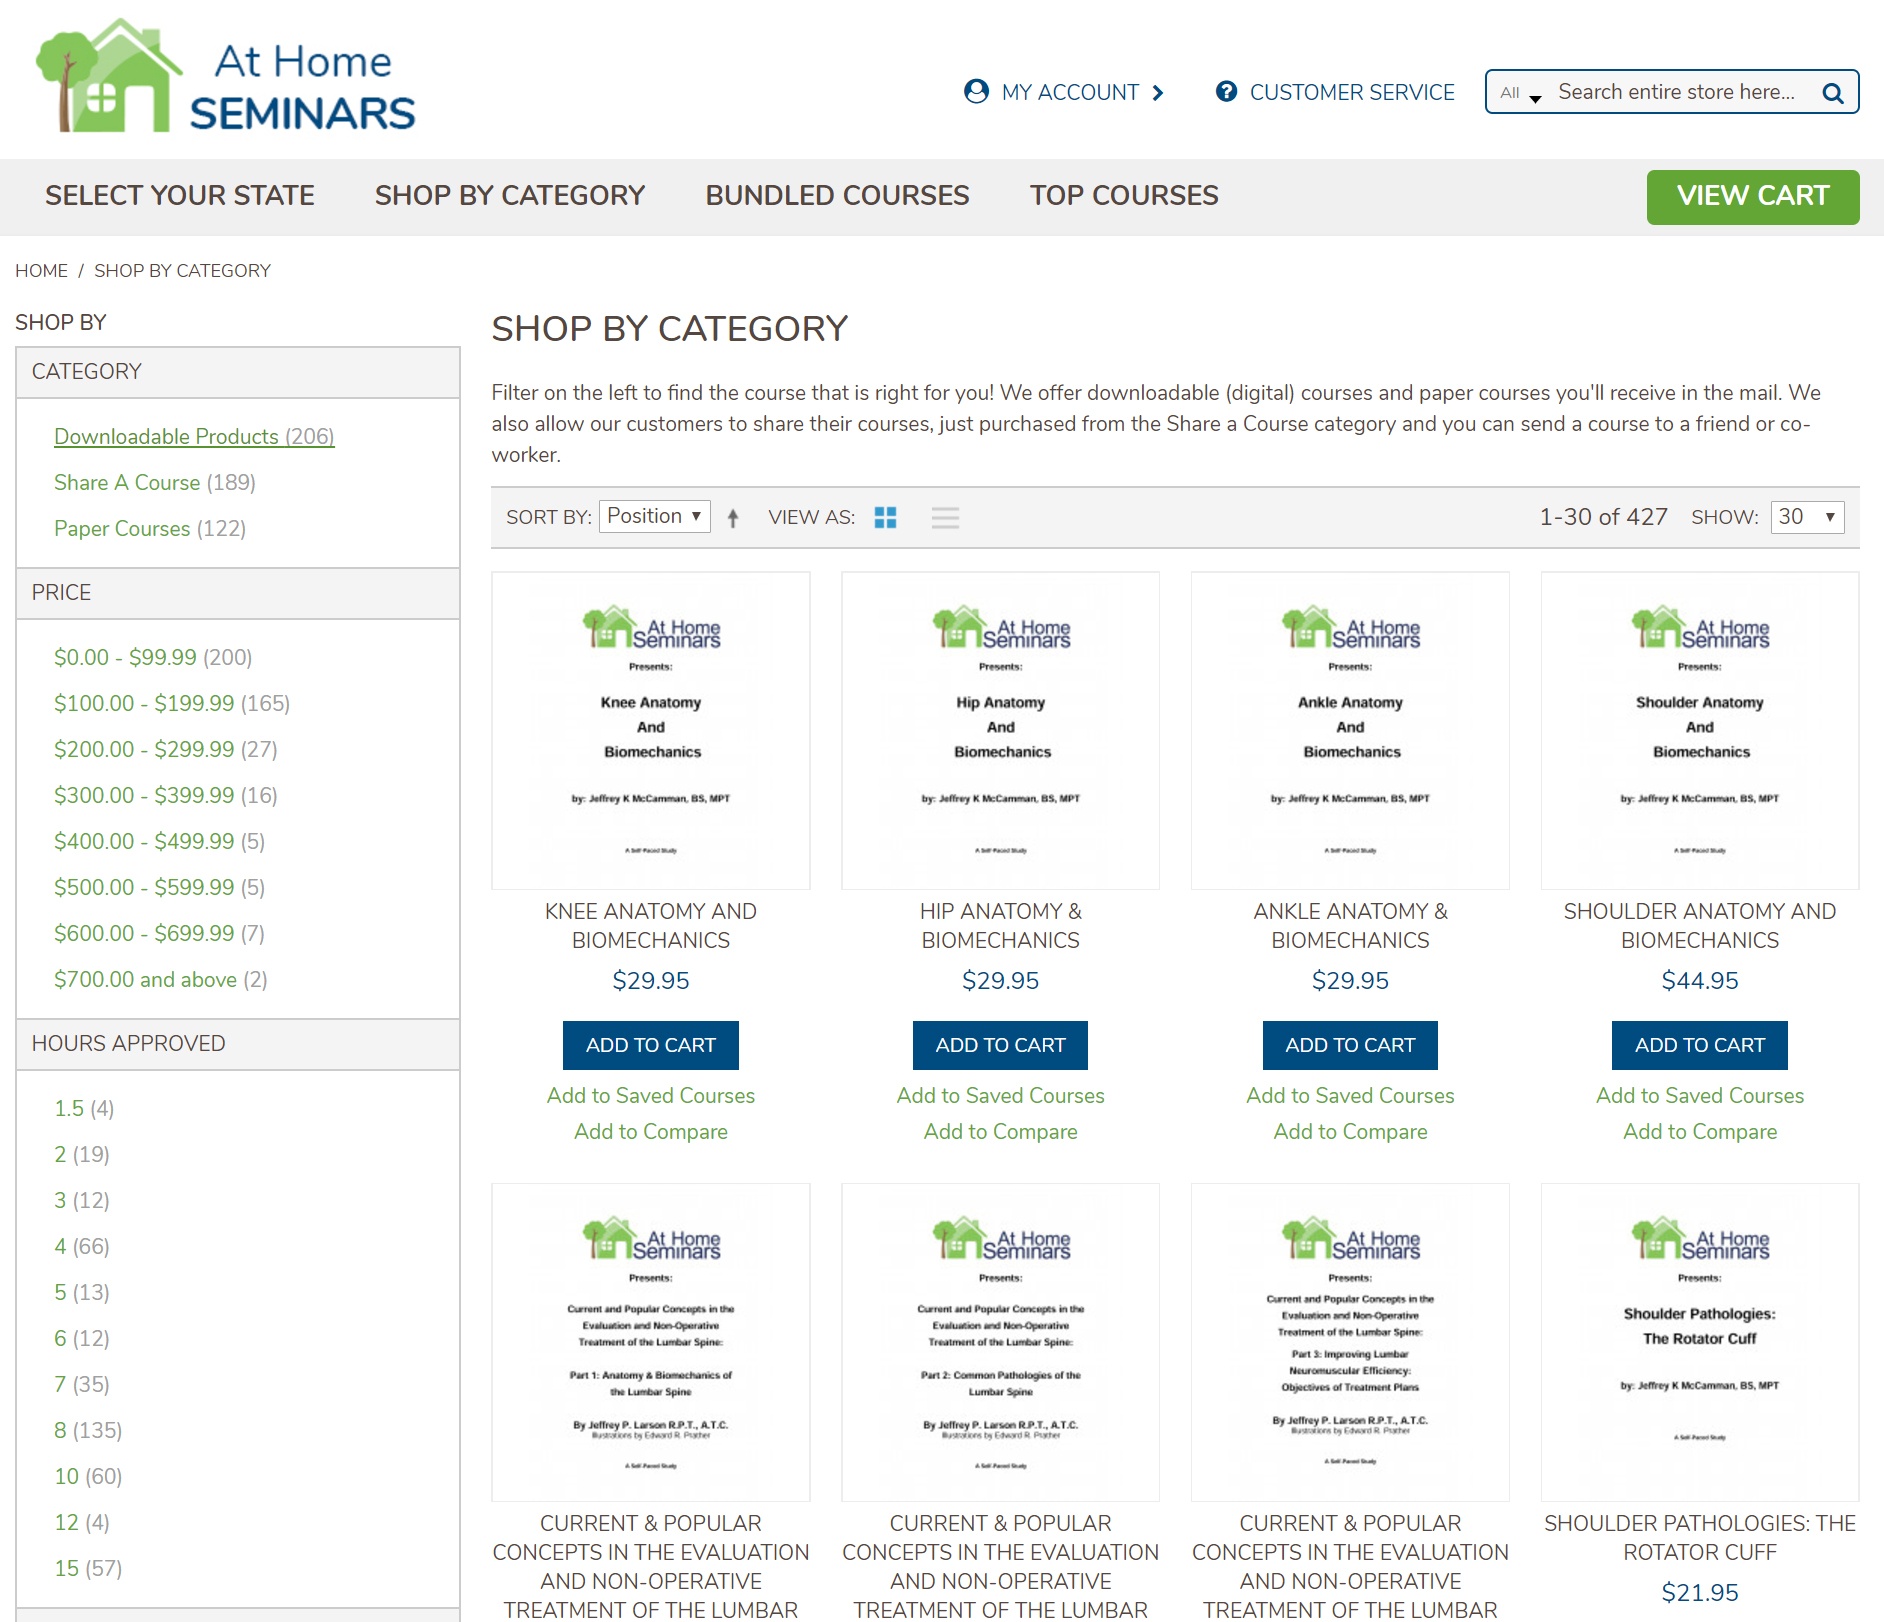Open the All search category dropdown
Image resolution: width=1884 pixels, height=1622 pixels.
click(x=1520, y=93)
